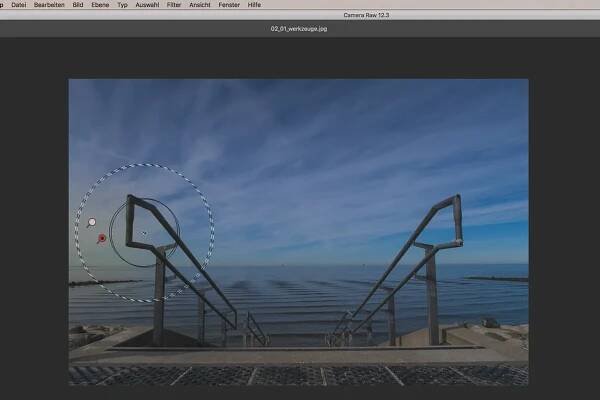Click the top of the dashed brush feather circle
Image resolution: width=600 pixels, height=400 pixels.
144,164
